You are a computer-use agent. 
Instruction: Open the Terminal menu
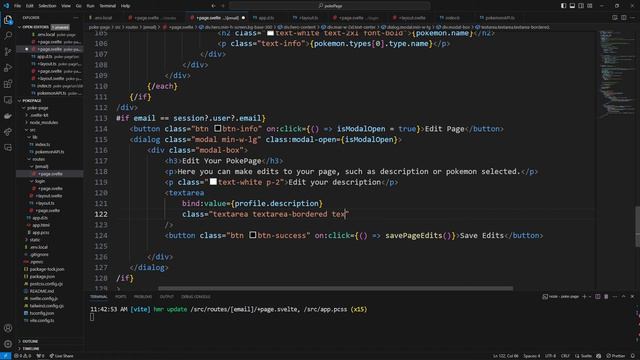click(107, 6)
